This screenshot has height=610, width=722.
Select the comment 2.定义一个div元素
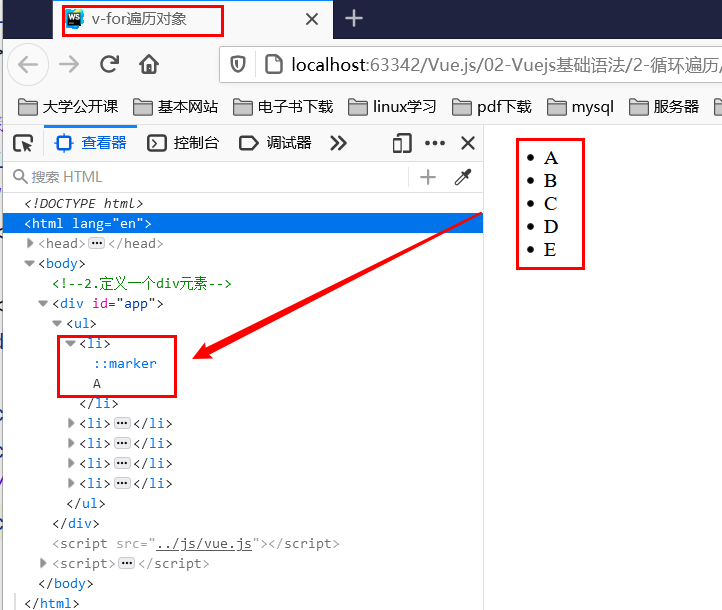pyautogui.click(x=141, y=284)
